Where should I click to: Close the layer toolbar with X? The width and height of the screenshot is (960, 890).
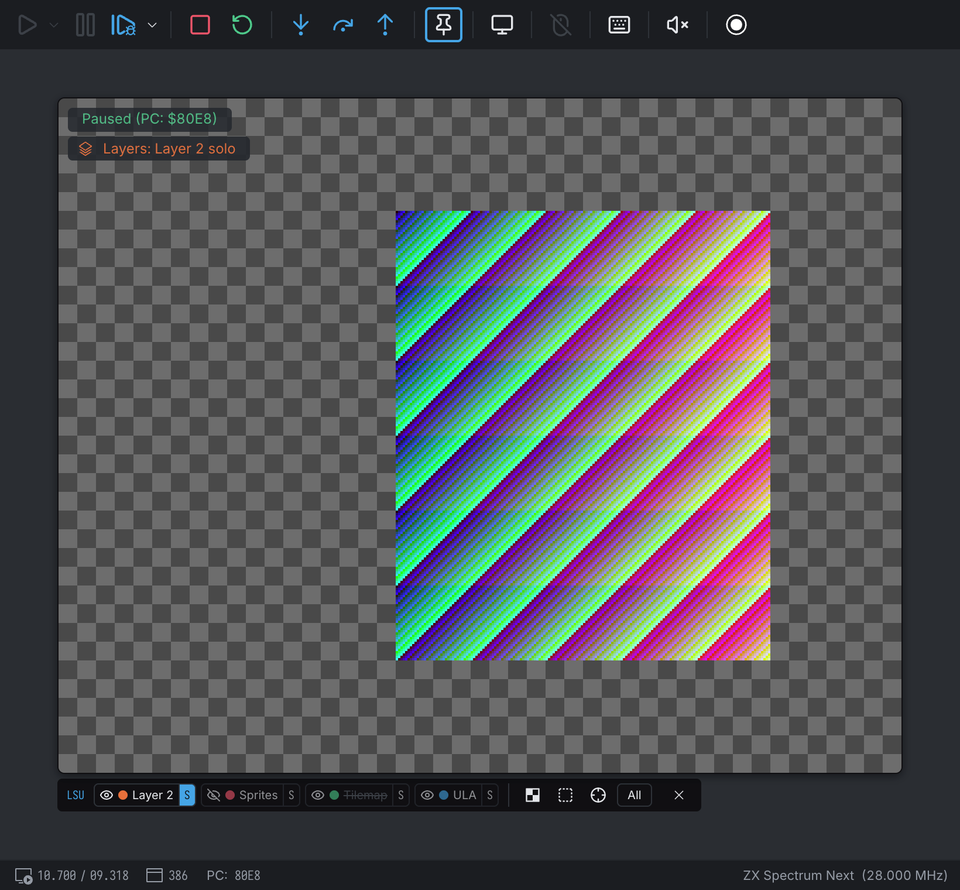point(678,795)
